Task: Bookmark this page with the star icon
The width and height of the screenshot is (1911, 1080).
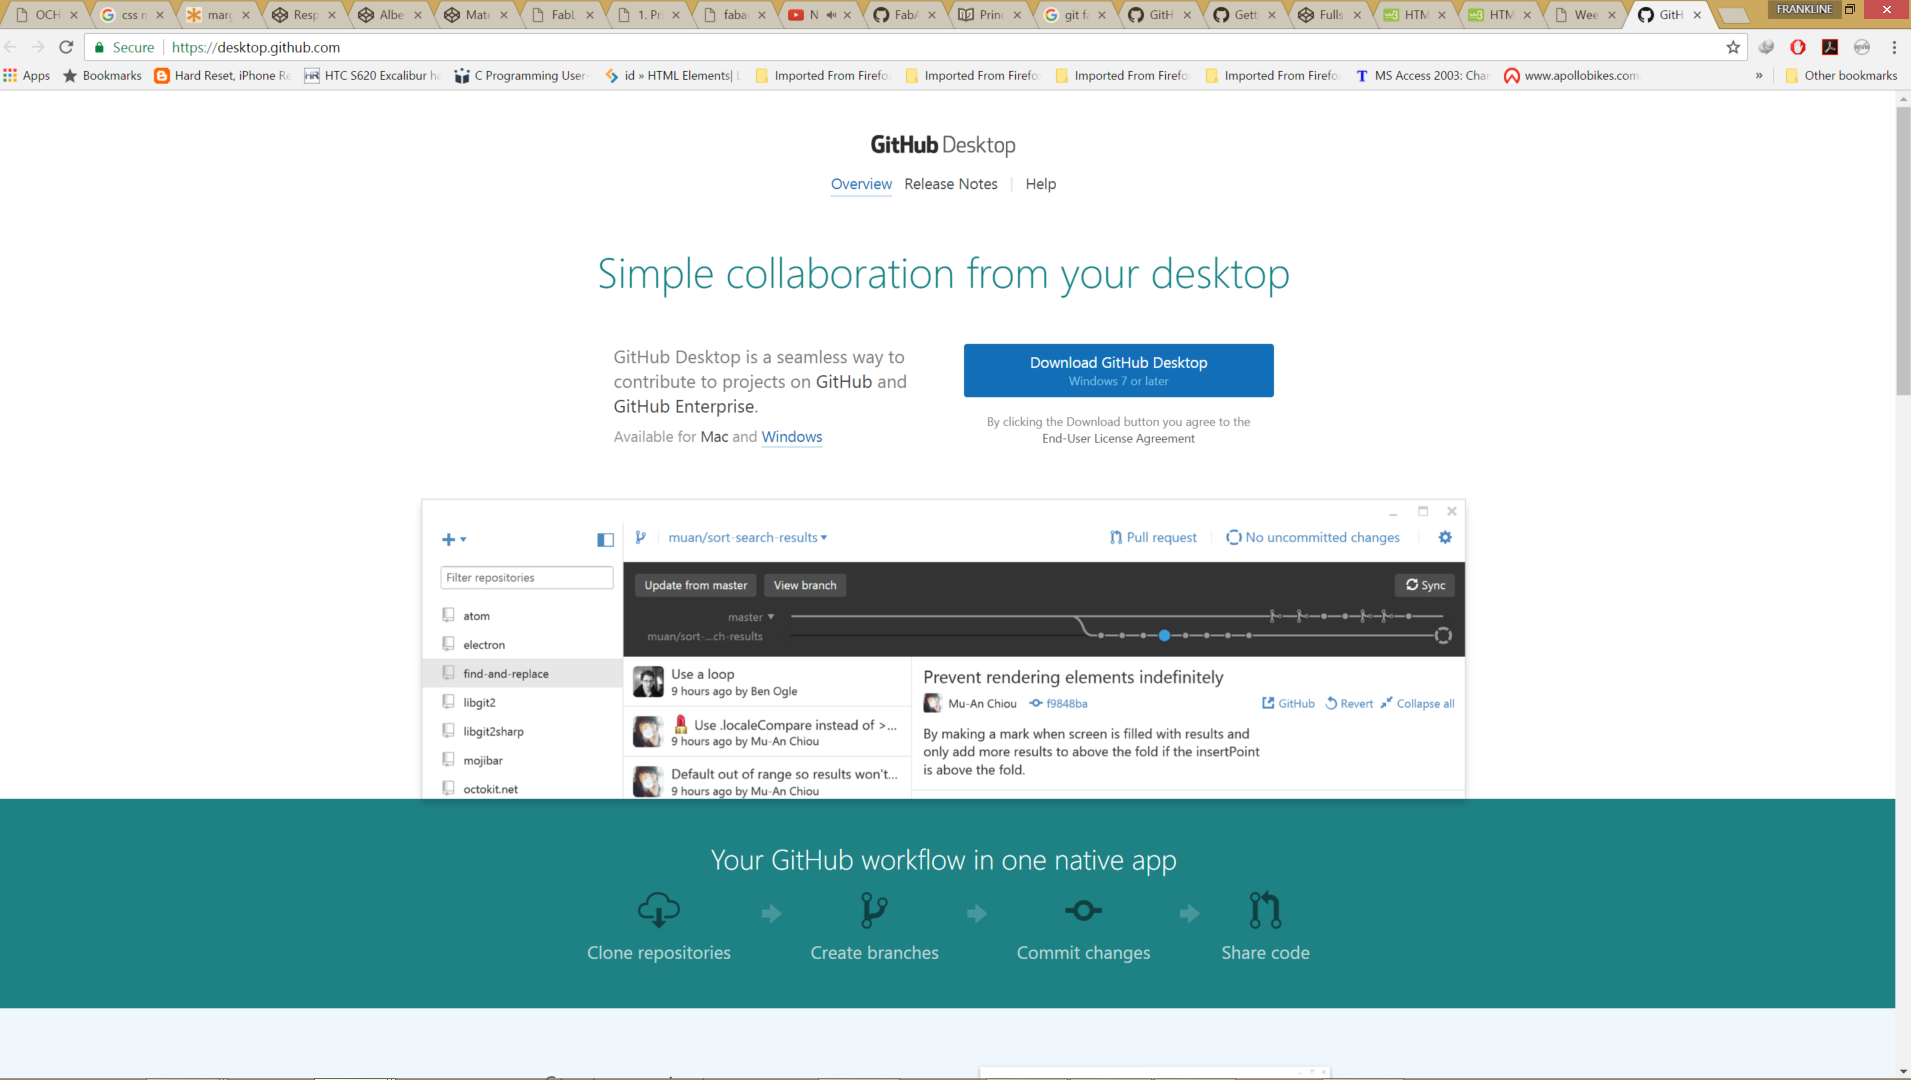Action: point(1733,47)
